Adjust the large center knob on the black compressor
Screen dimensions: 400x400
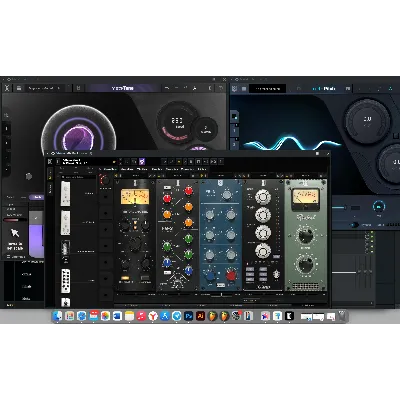tap(135, 245)
